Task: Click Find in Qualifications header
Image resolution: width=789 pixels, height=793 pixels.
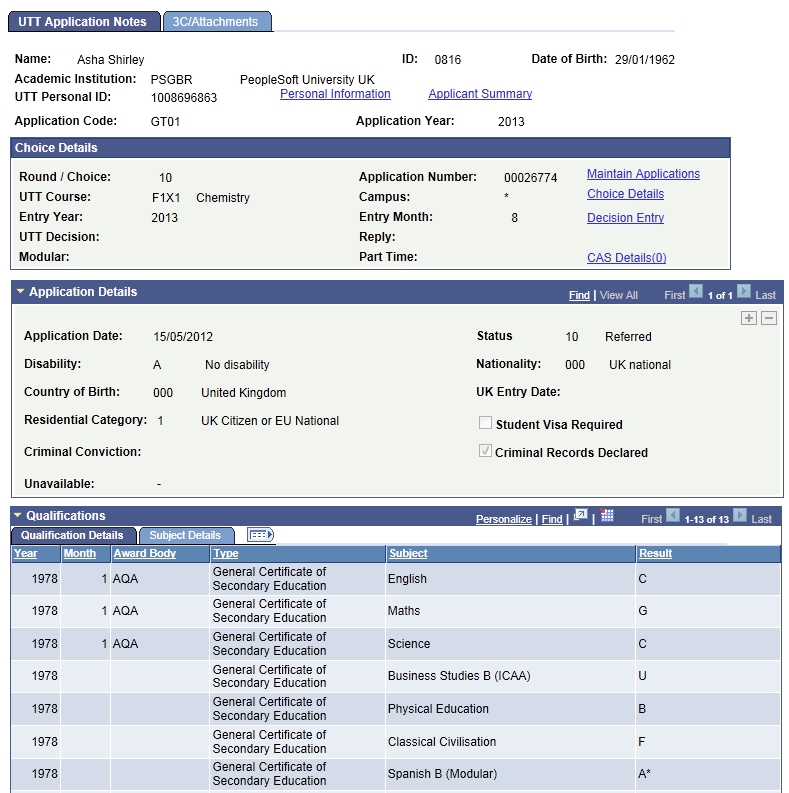Action: coord(552,519)
